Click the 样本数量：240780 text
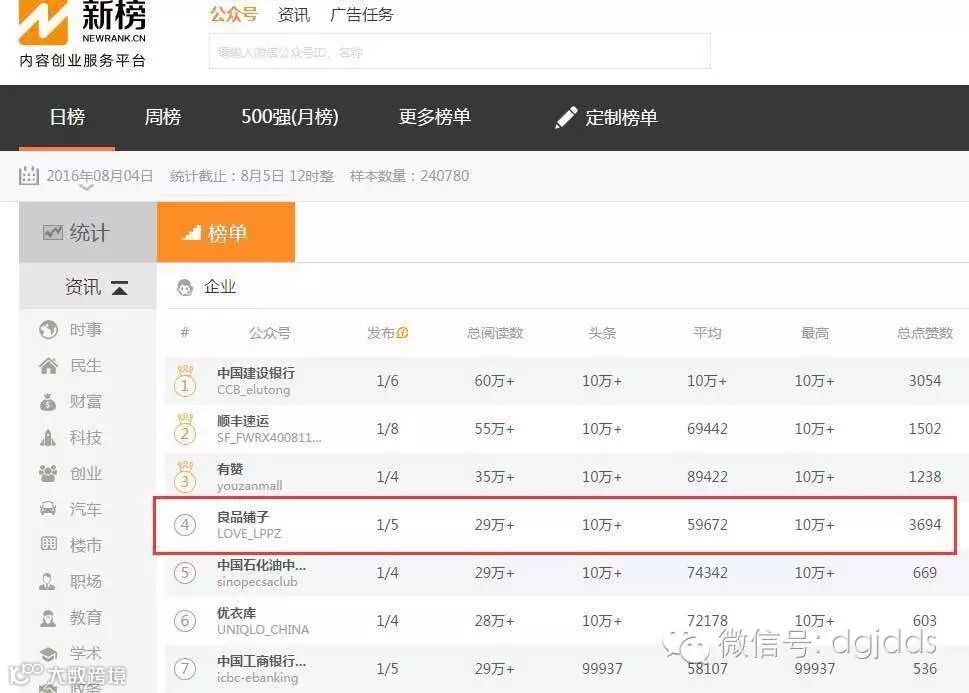Image resolution: width=969 pixels, height=693 pixels. [409, 176]
